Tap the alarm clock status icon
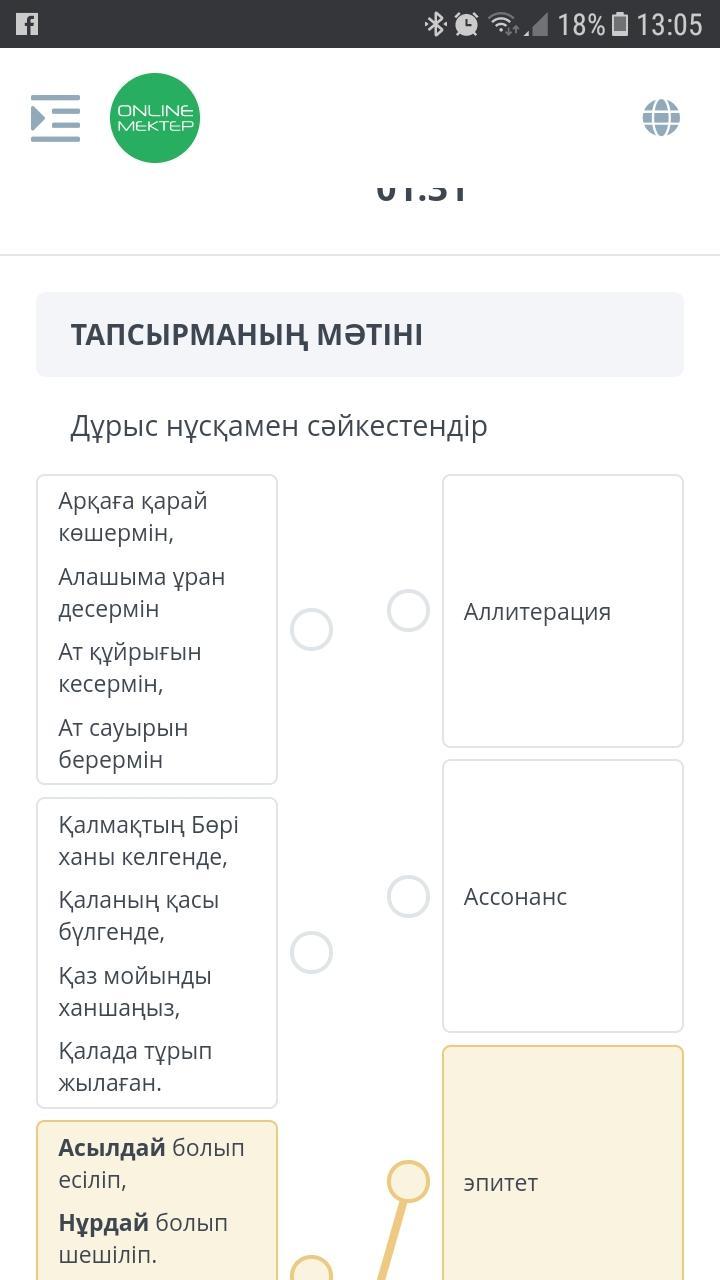 point(466,24)
